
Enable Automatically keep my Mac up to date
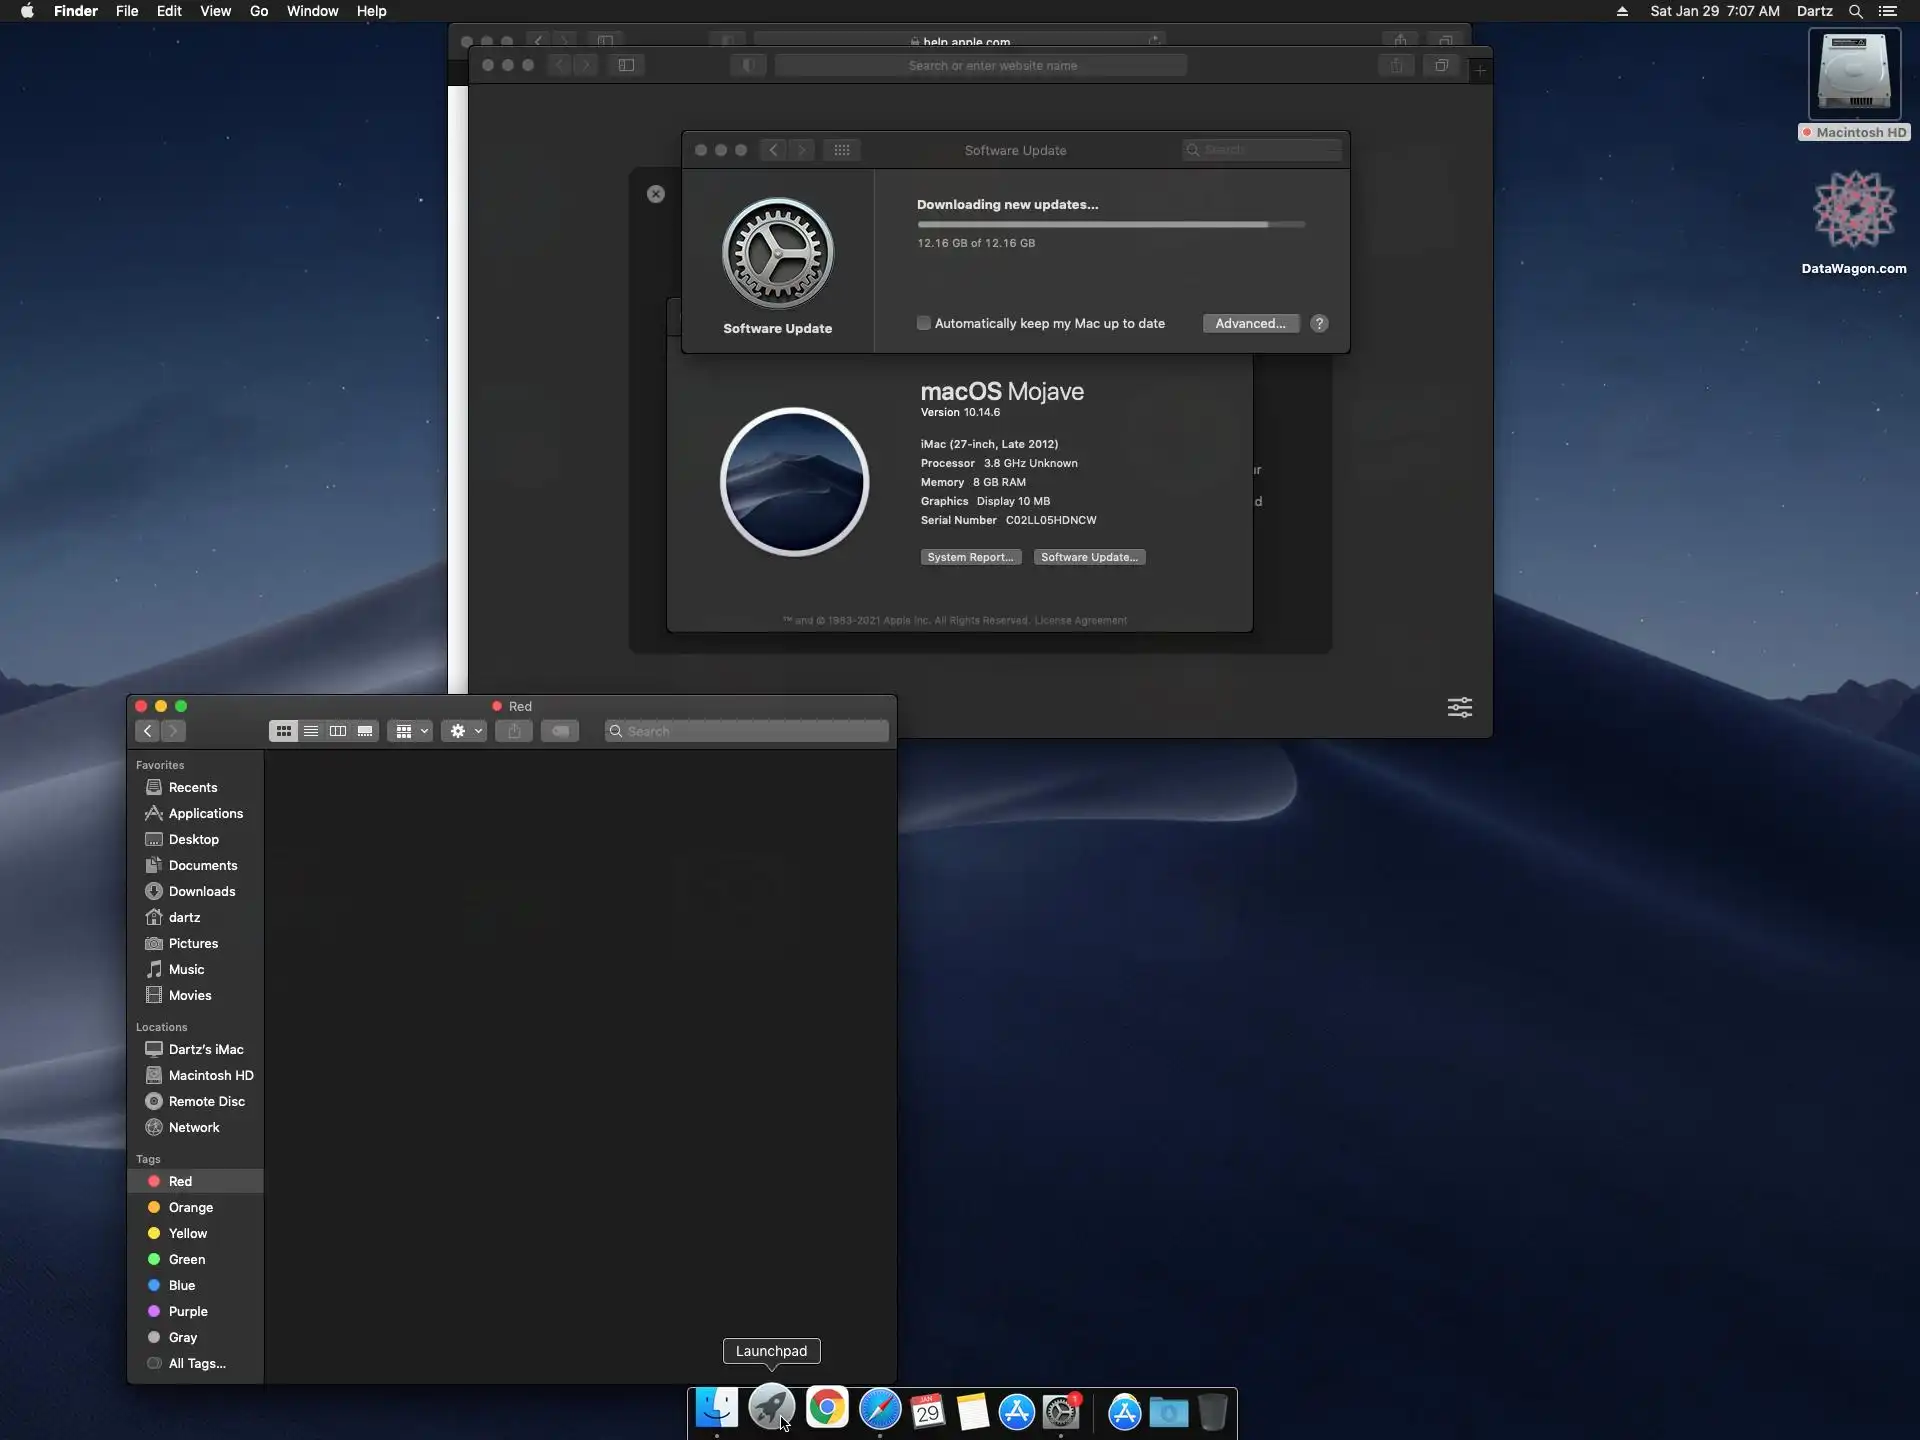(924, 323)
